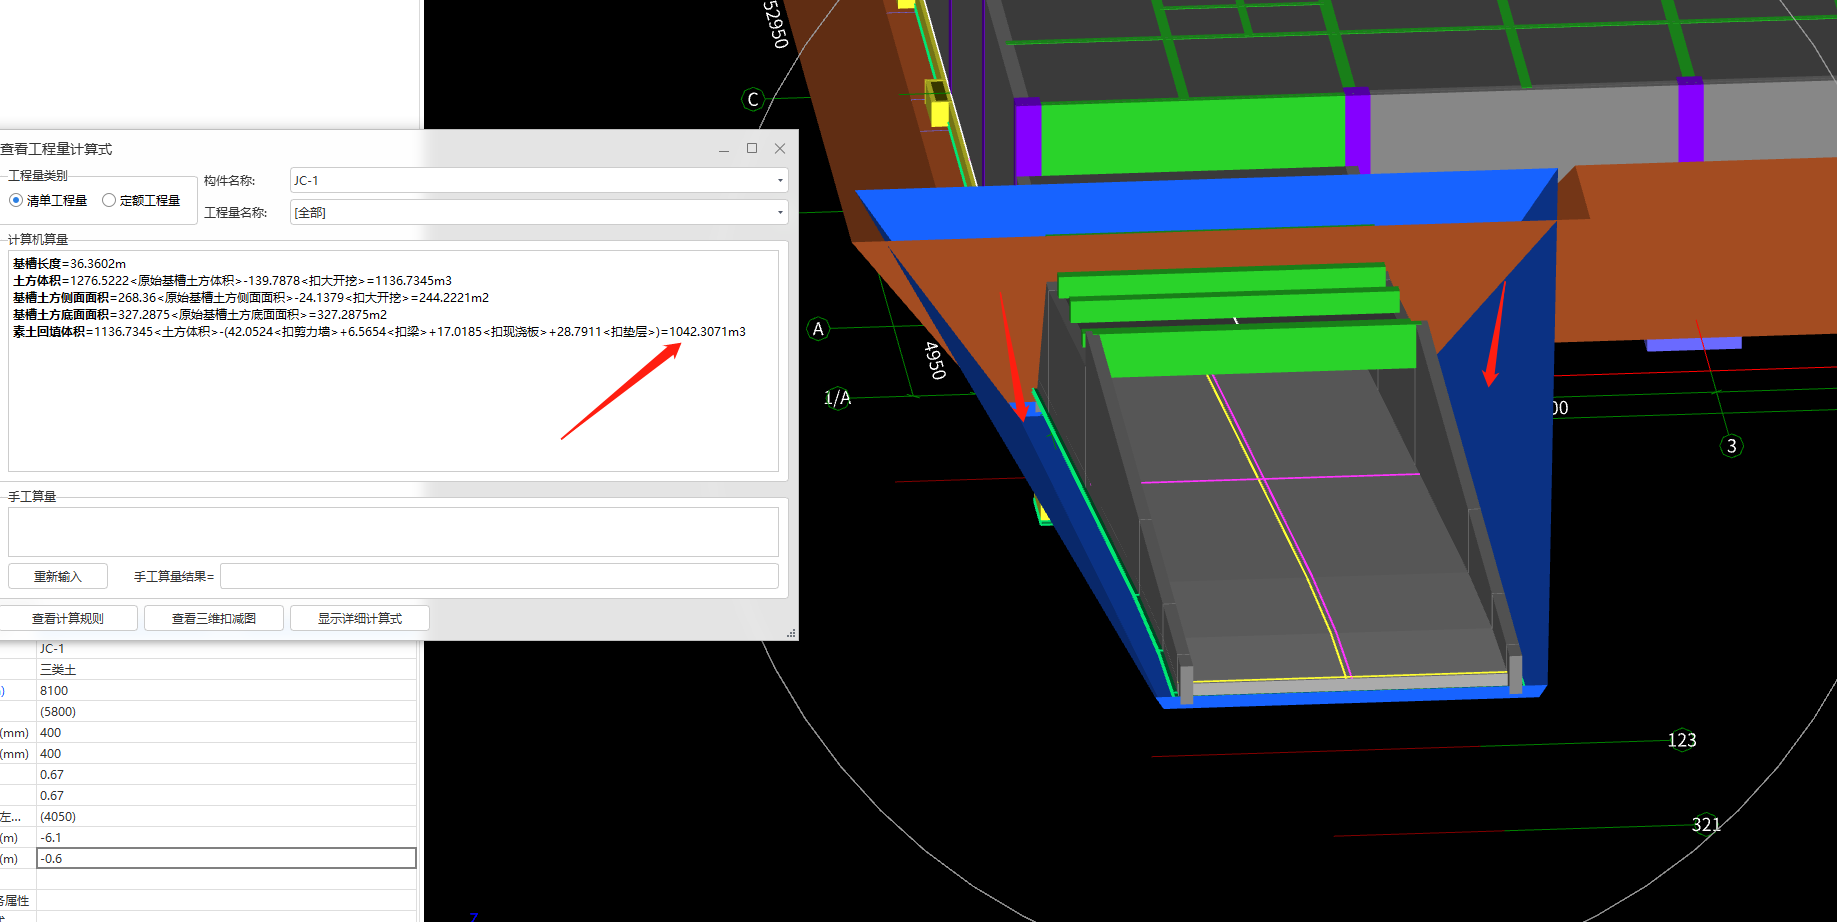Select the -6.1 property value
The image size is (1837, 922).
226,837
